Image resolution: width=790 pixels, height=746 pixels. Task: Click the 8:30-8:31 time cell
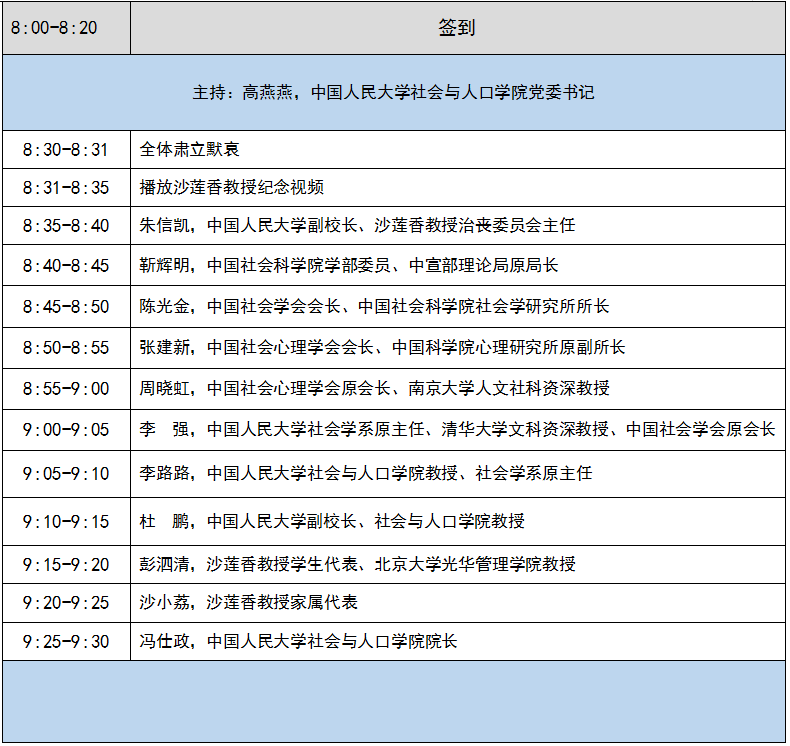66,150
